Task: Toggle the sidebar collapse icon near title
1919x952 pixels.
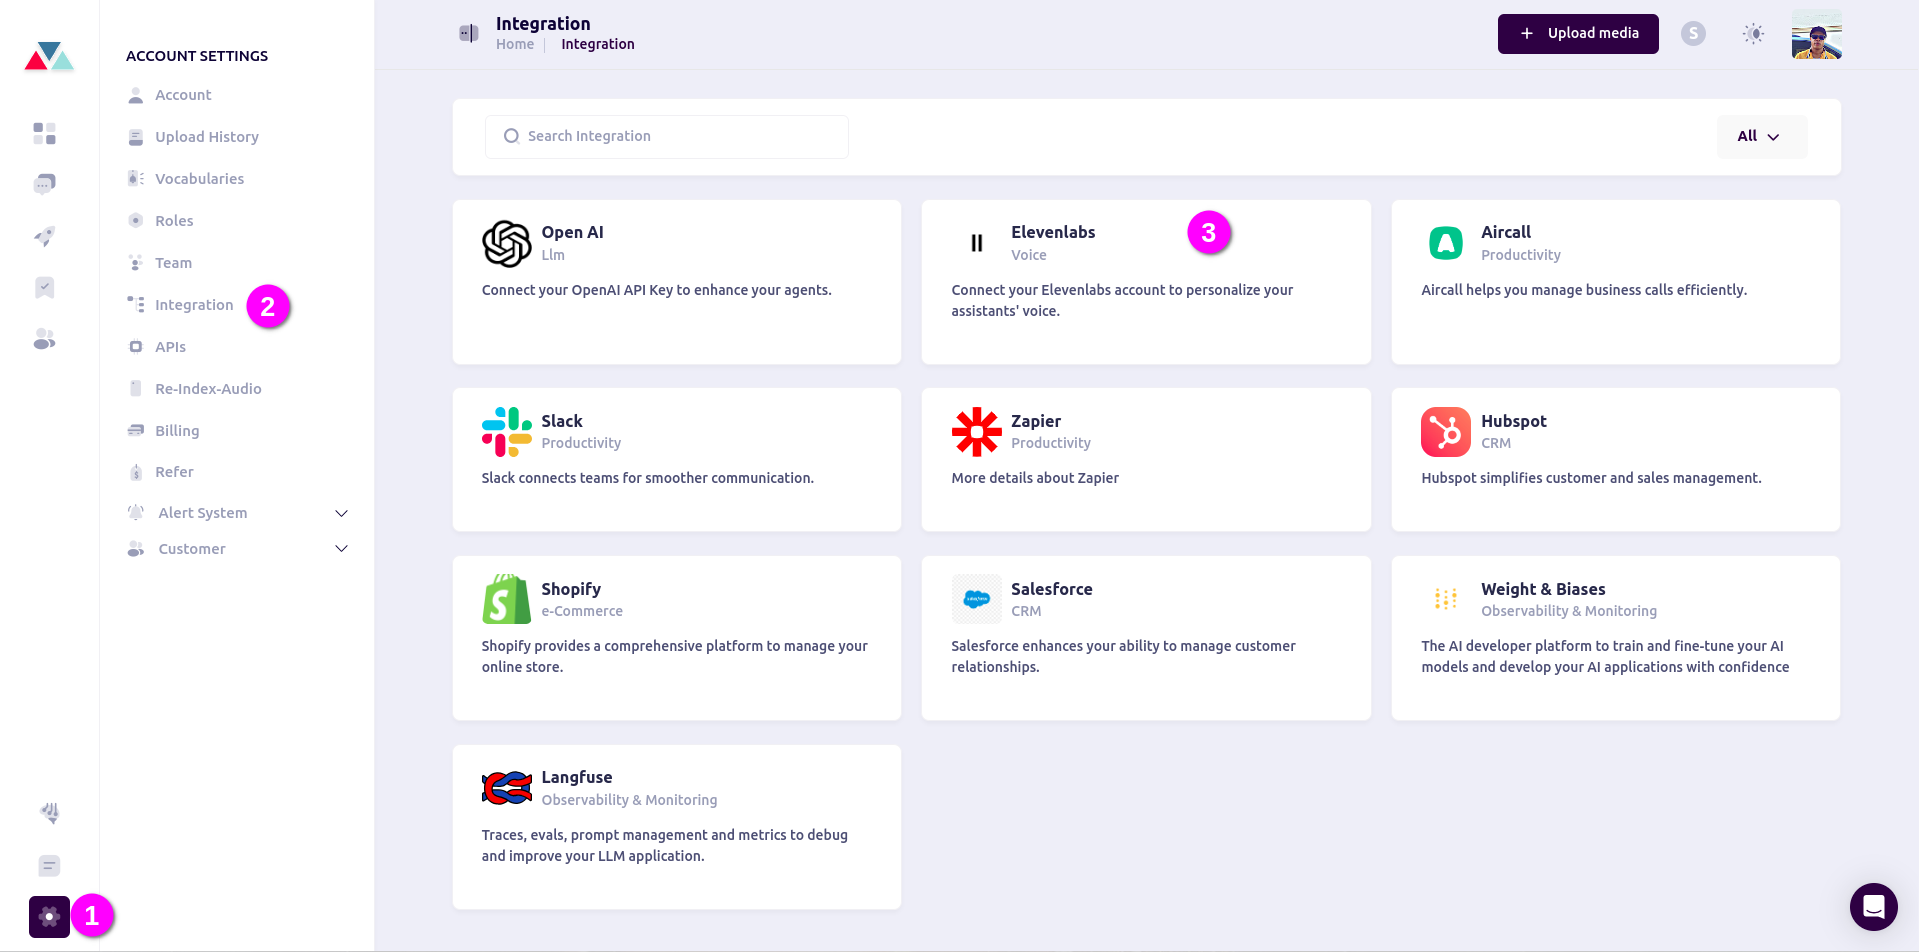Action: pos(468,33)
